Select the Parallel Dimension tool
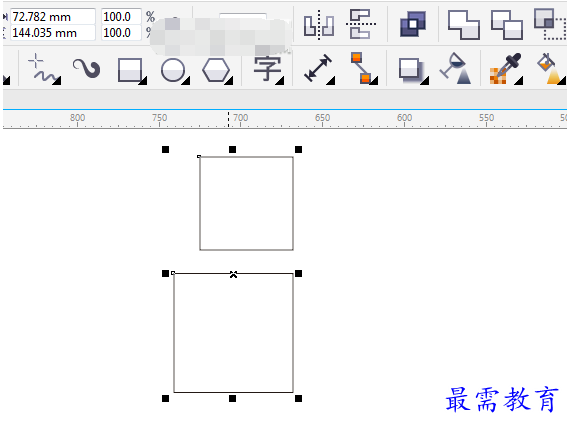Viewport: 567px width, 431px height. (x=319, y=69)
